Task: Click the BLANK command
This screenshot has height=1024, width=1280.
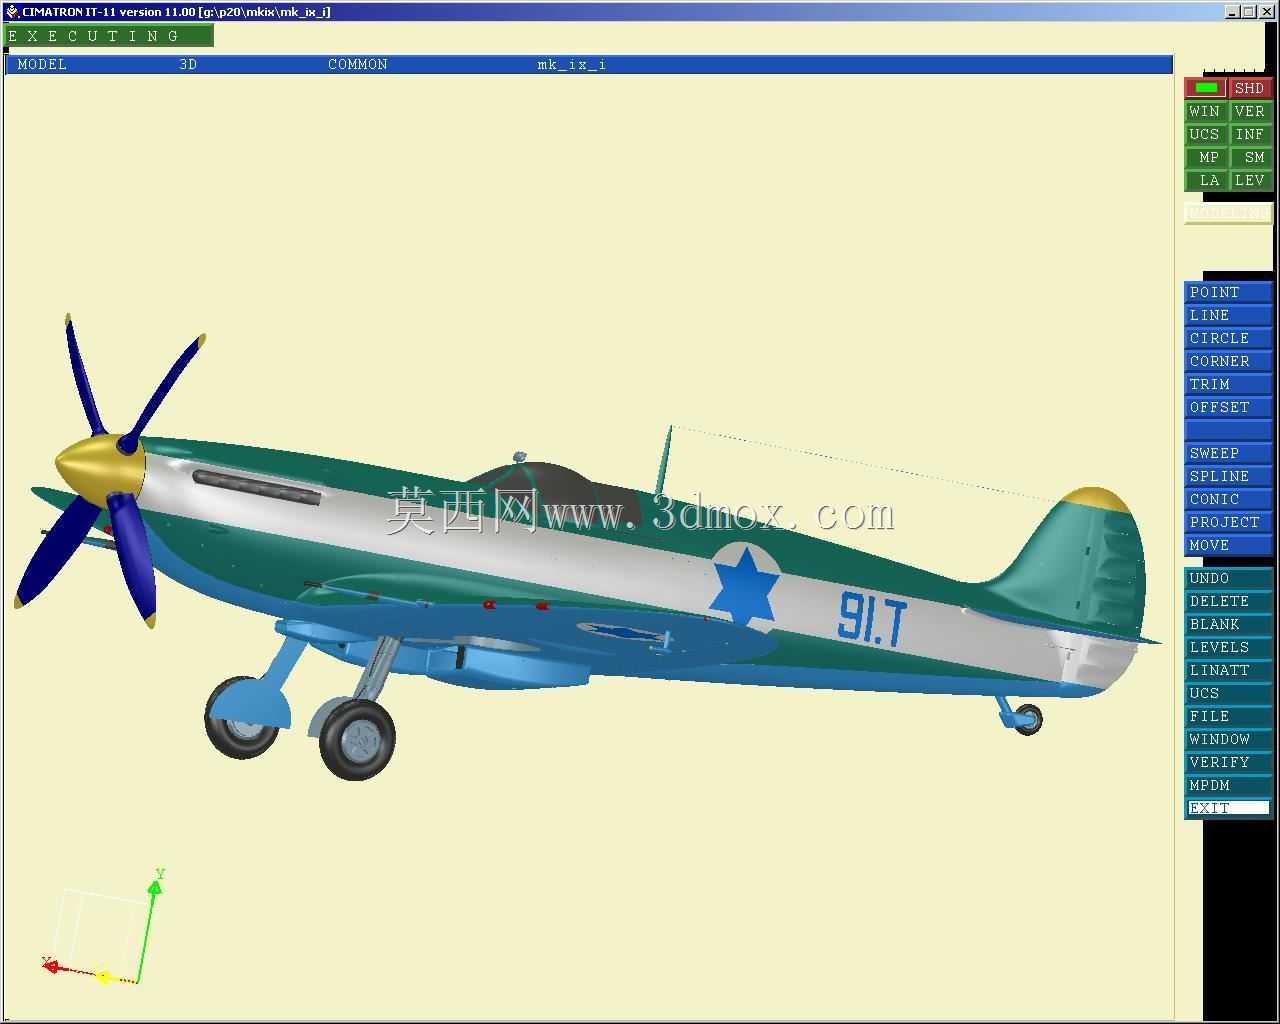Action: click(x=1228, y=624)
